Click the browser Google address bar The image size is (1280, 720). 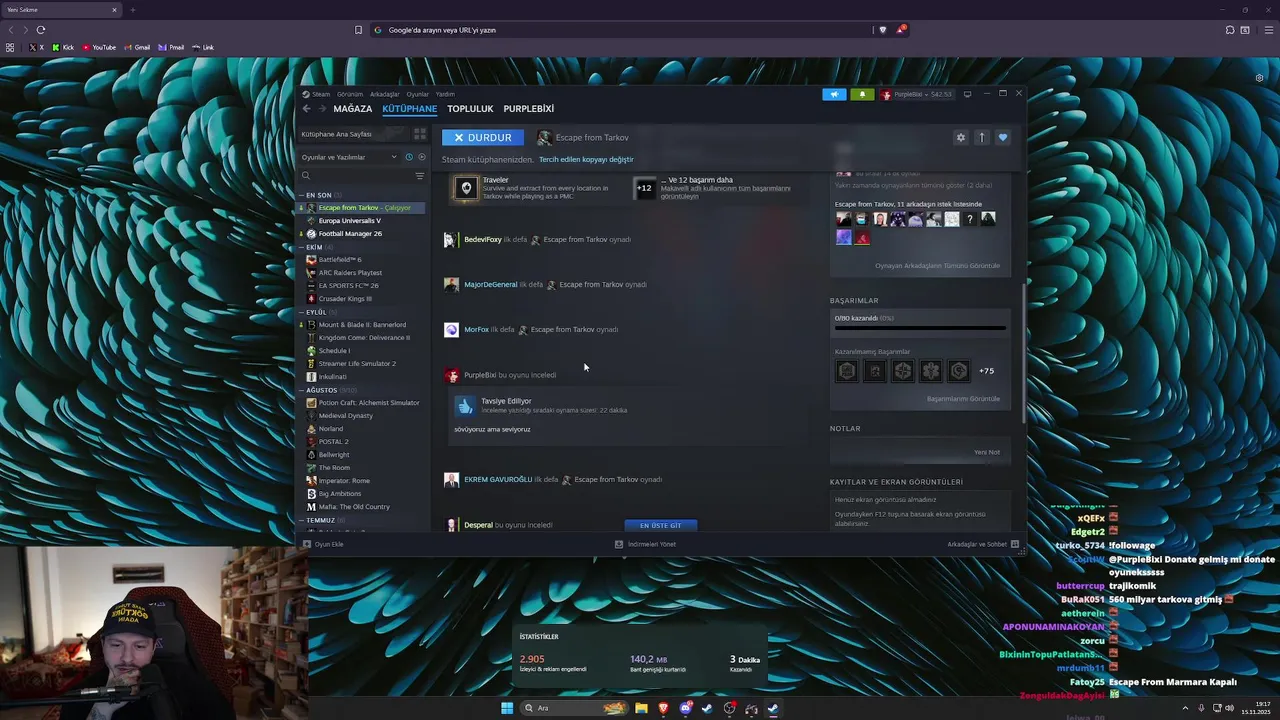tap(620, 30)
